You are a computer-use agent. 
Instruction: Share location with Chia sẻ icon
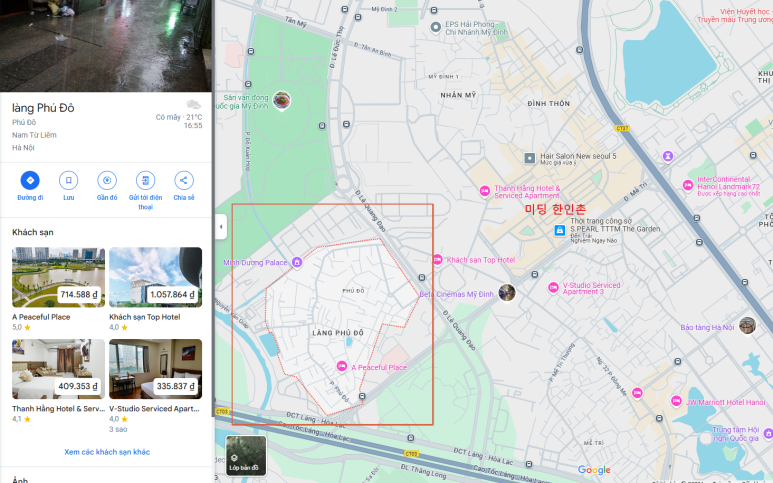pos(184,181)
